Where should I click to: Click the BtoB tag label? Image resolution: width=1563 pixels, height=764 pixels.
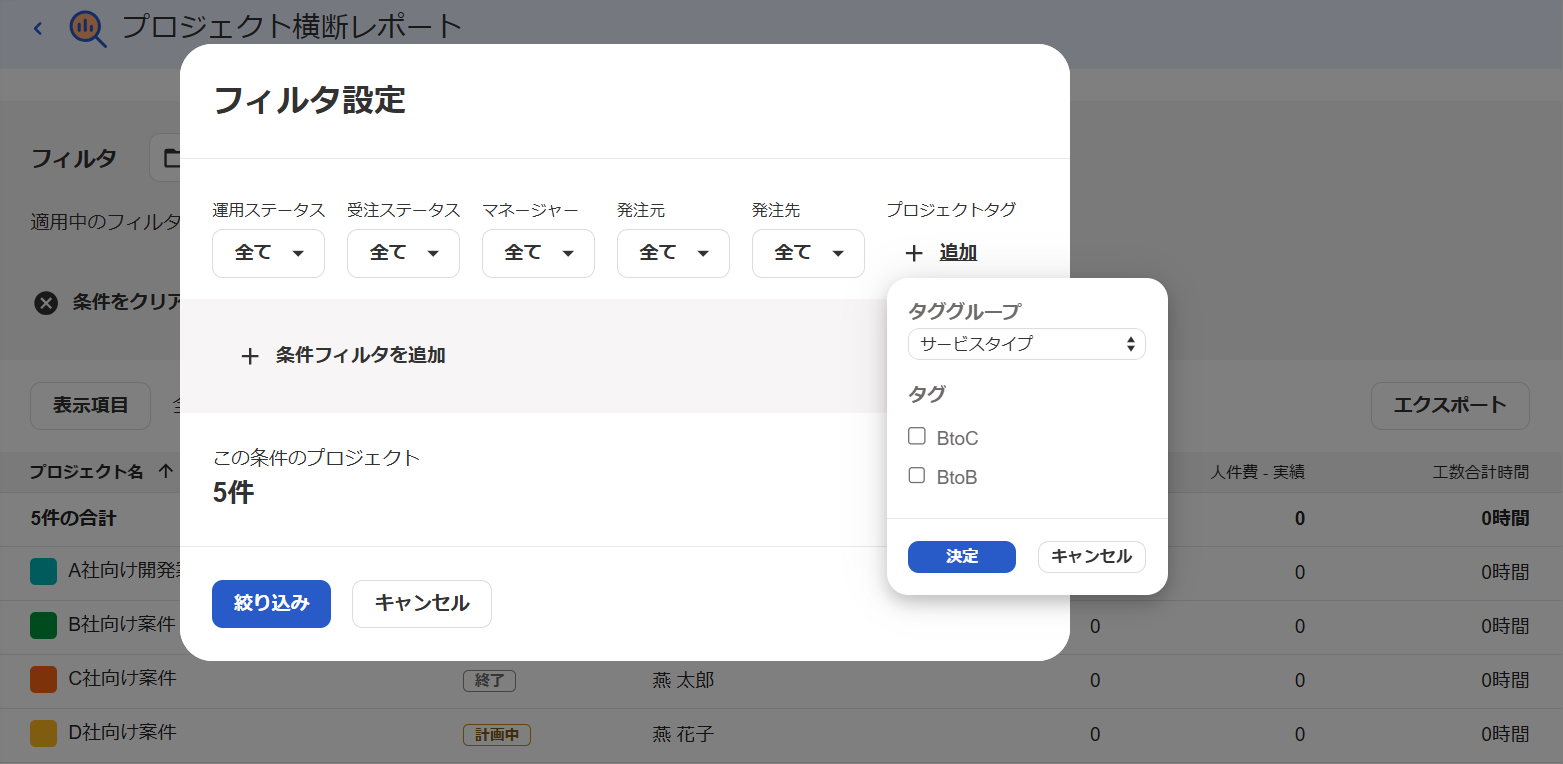click(957, 478)
